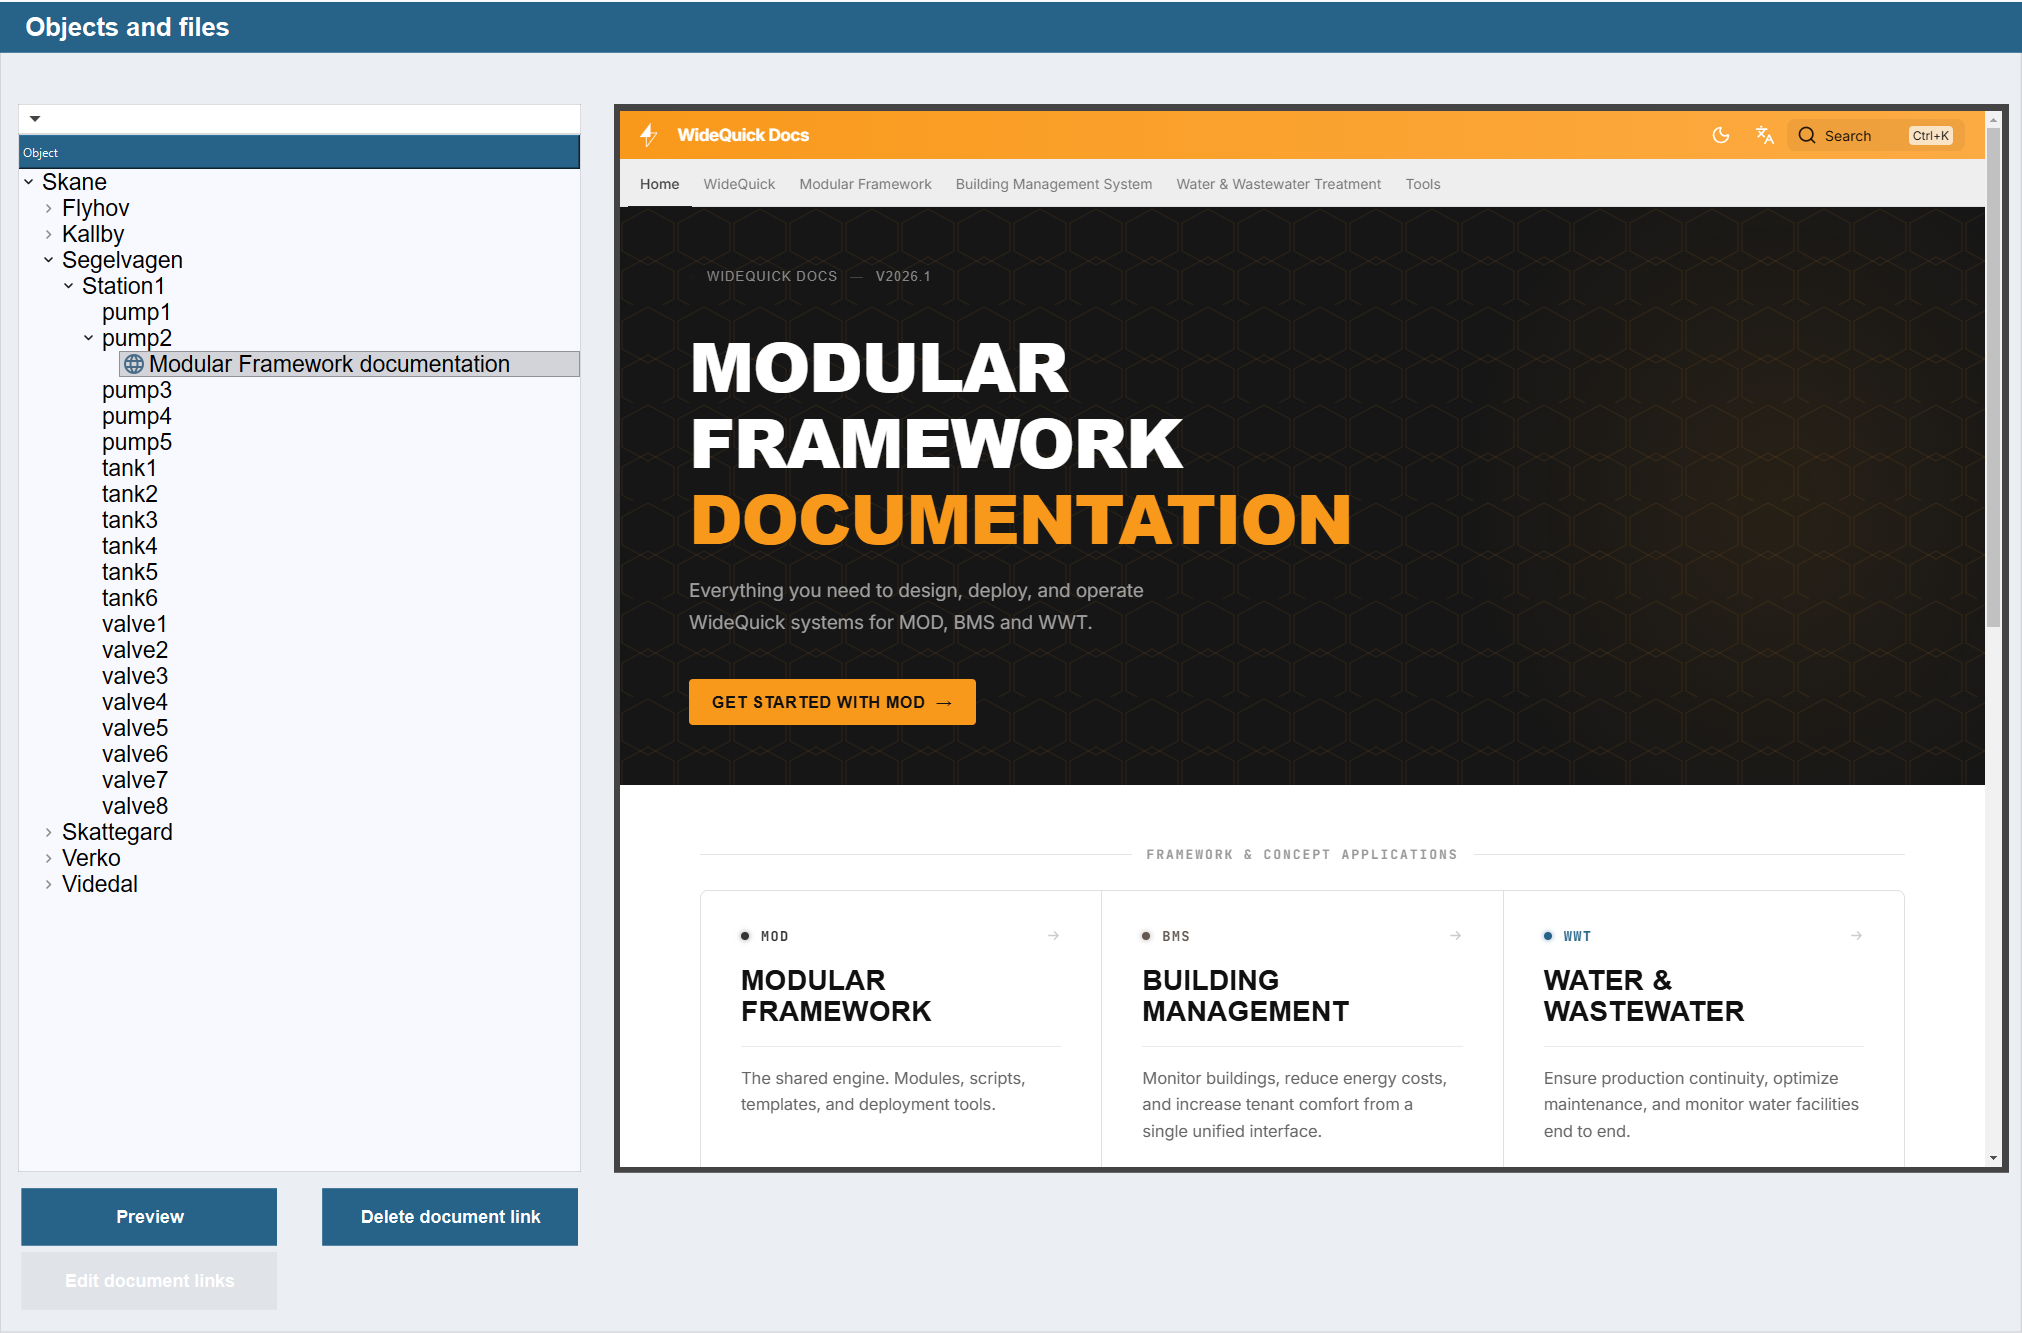
Task: Click the docs Search input field
Action: [x=1875, y=135]
